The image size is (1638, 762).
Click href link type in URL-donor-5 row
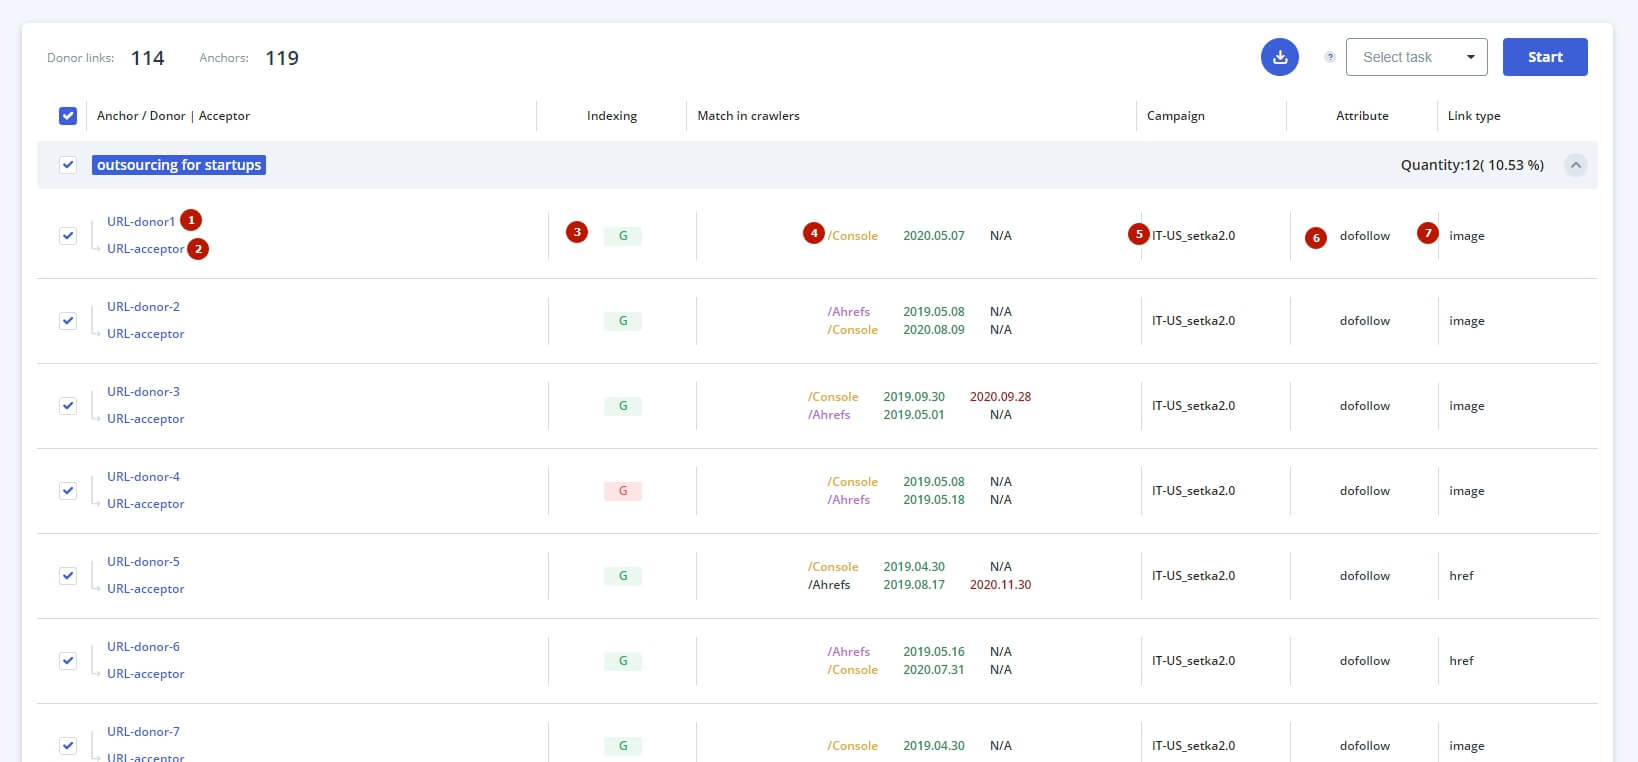click(1461, 576)
